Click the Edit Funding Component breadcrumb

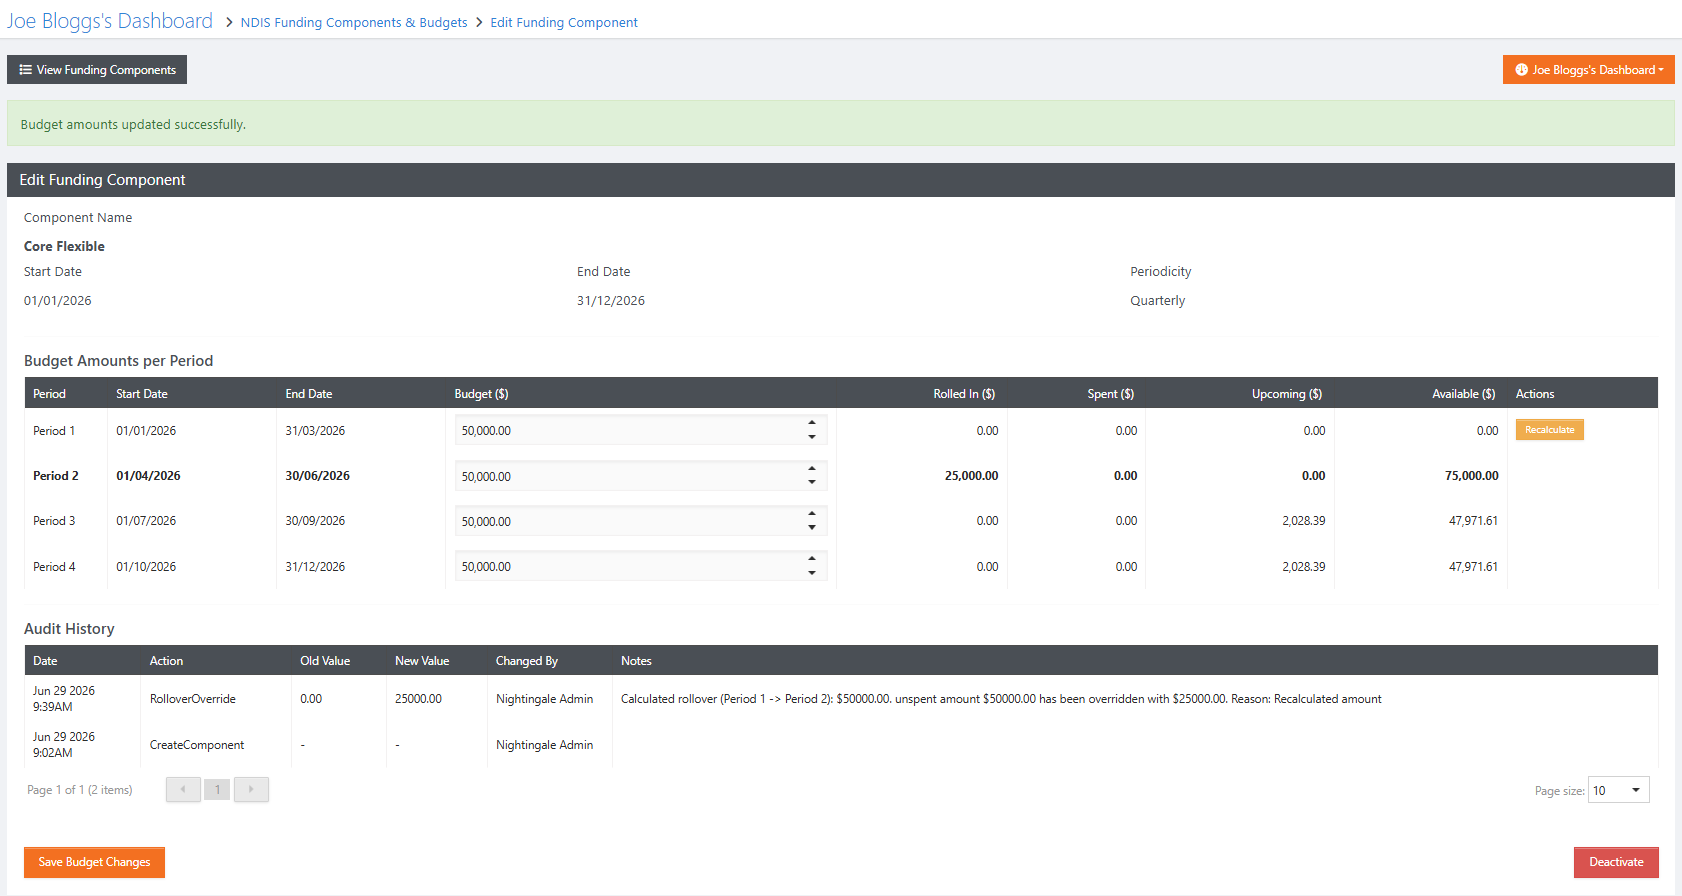click(564, 22)
